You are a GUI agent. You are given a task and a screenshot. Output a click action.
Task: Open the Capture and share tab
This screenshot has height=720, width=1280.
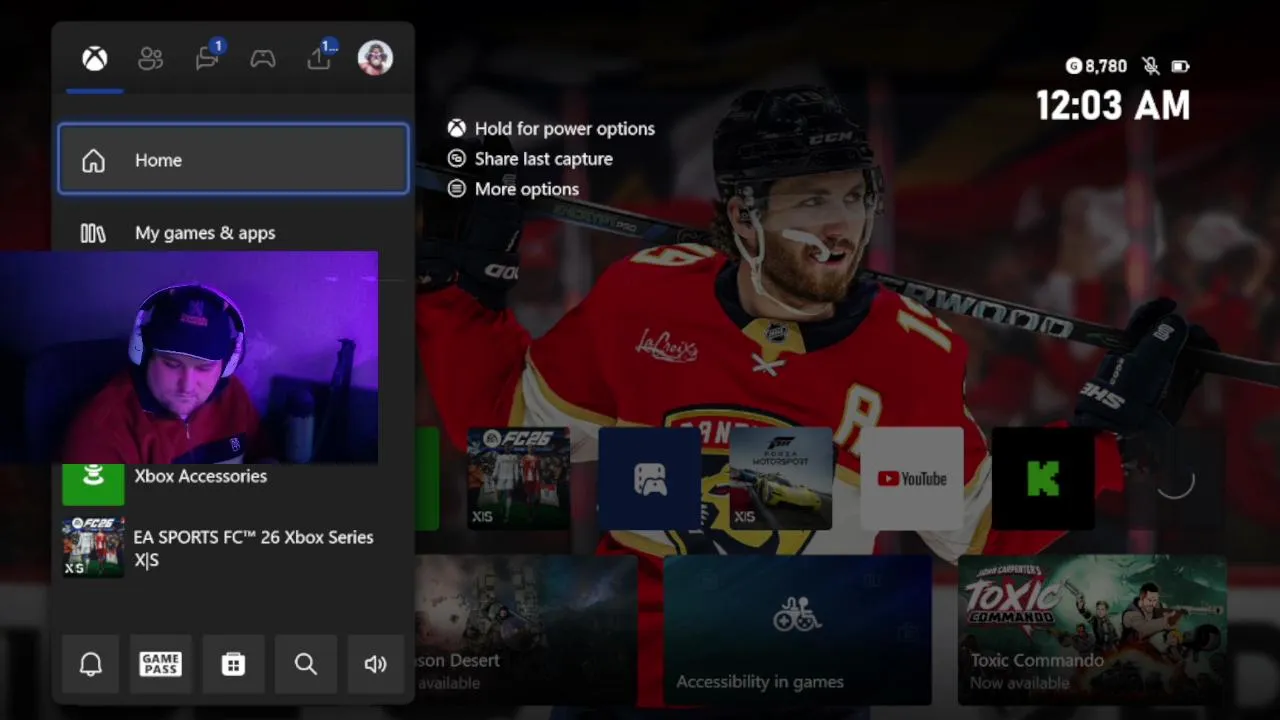click(320, 58)
